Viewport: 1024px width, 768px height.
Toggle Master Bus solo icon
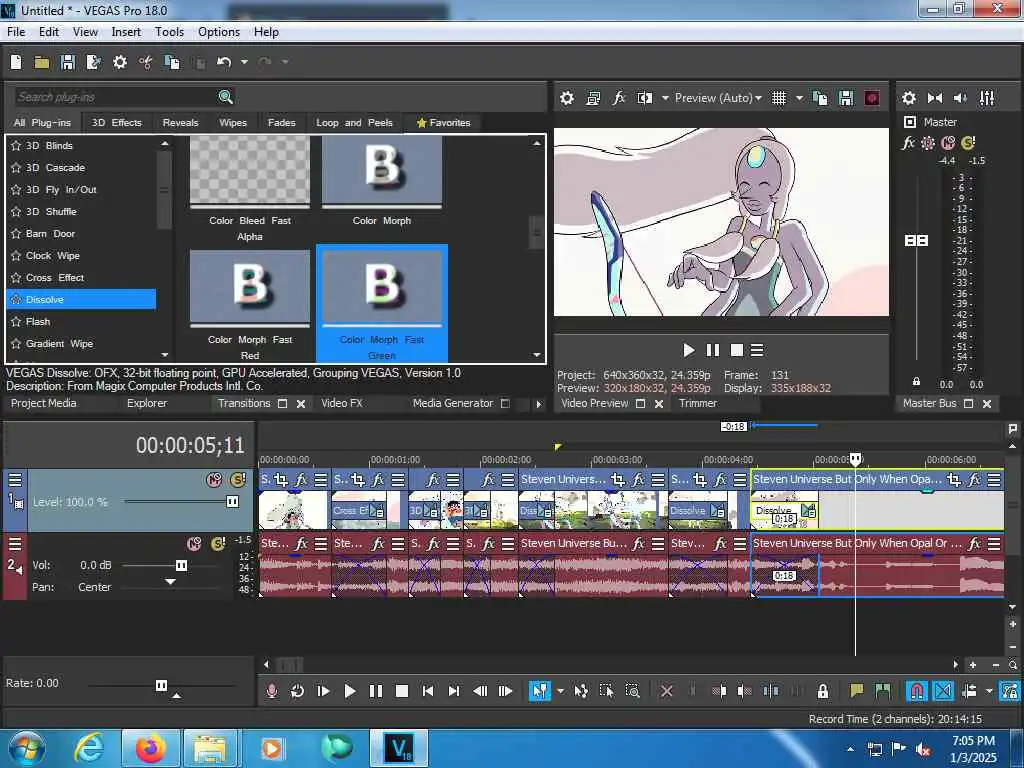968,142
